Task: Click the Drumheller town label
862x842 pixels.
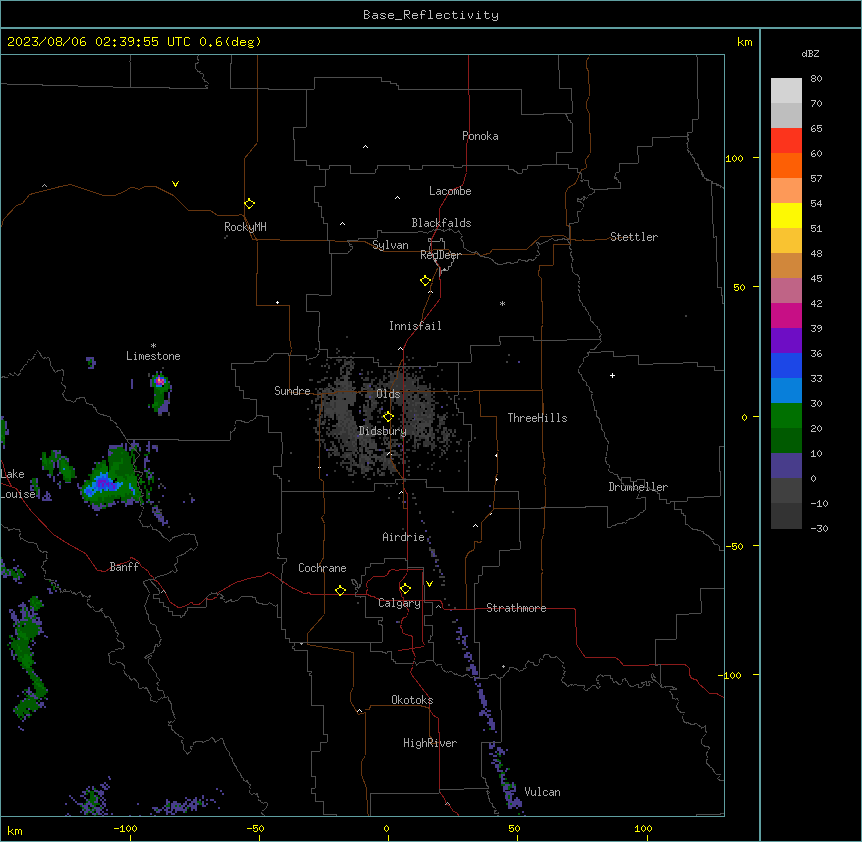Action: coord(638,487)
